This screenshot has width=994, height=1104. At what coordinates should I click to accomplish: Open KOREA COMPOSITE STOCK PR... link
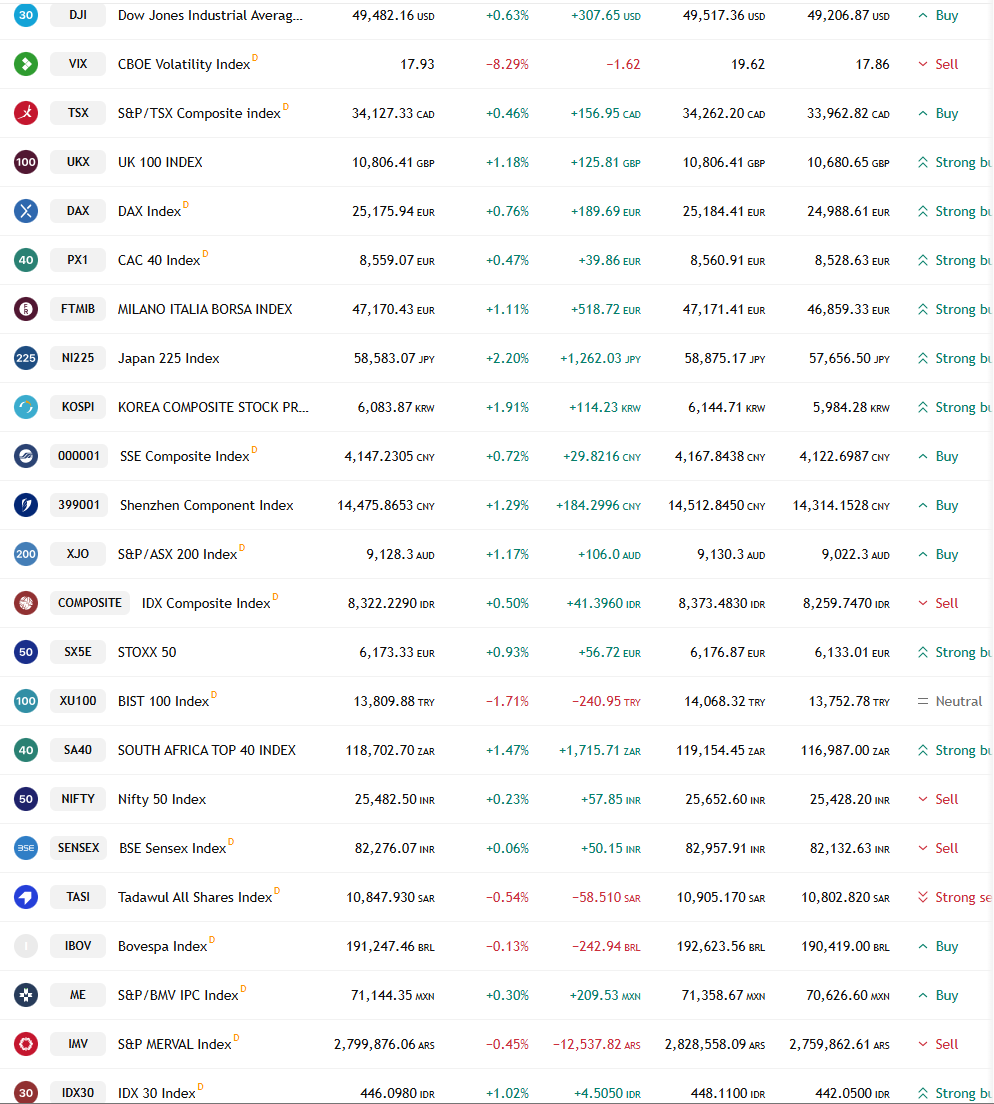213,407
